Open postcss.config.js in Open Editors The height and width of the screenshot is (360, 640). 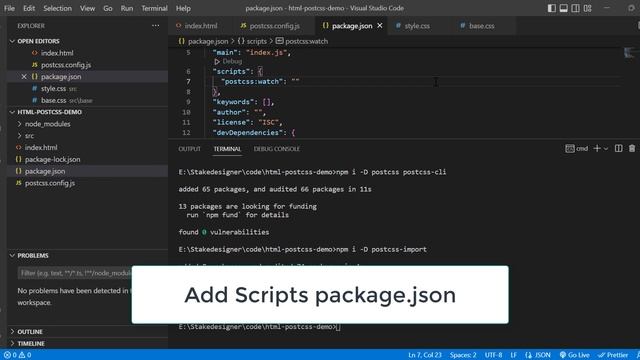tap(66, 65)
